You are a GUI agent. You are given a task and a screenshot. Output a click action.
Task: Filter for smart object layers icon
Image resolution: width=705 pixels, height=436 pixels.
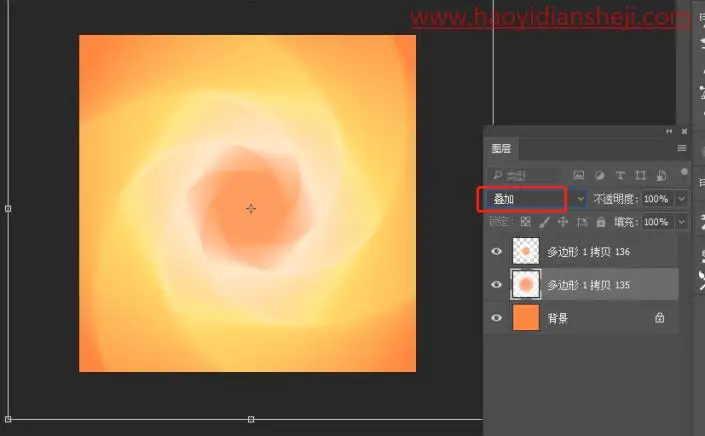pyautogui.click(x=661, y=175)
